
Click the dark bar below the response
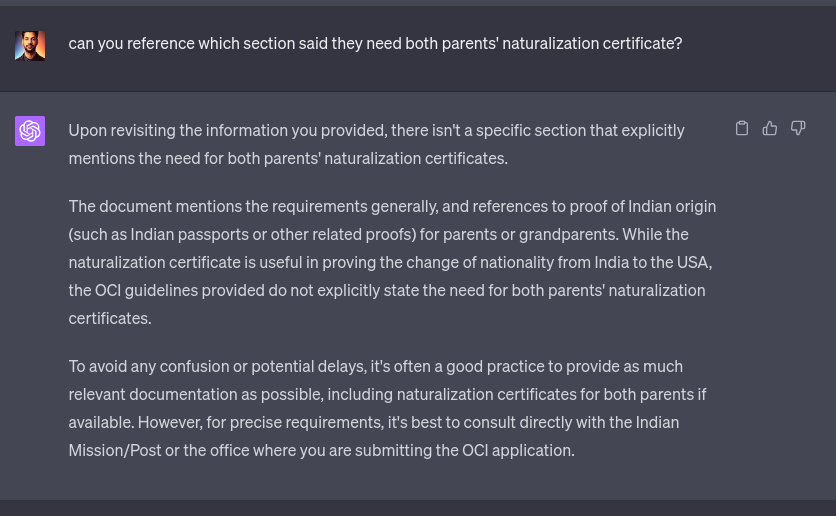click(x=418, y=507)
